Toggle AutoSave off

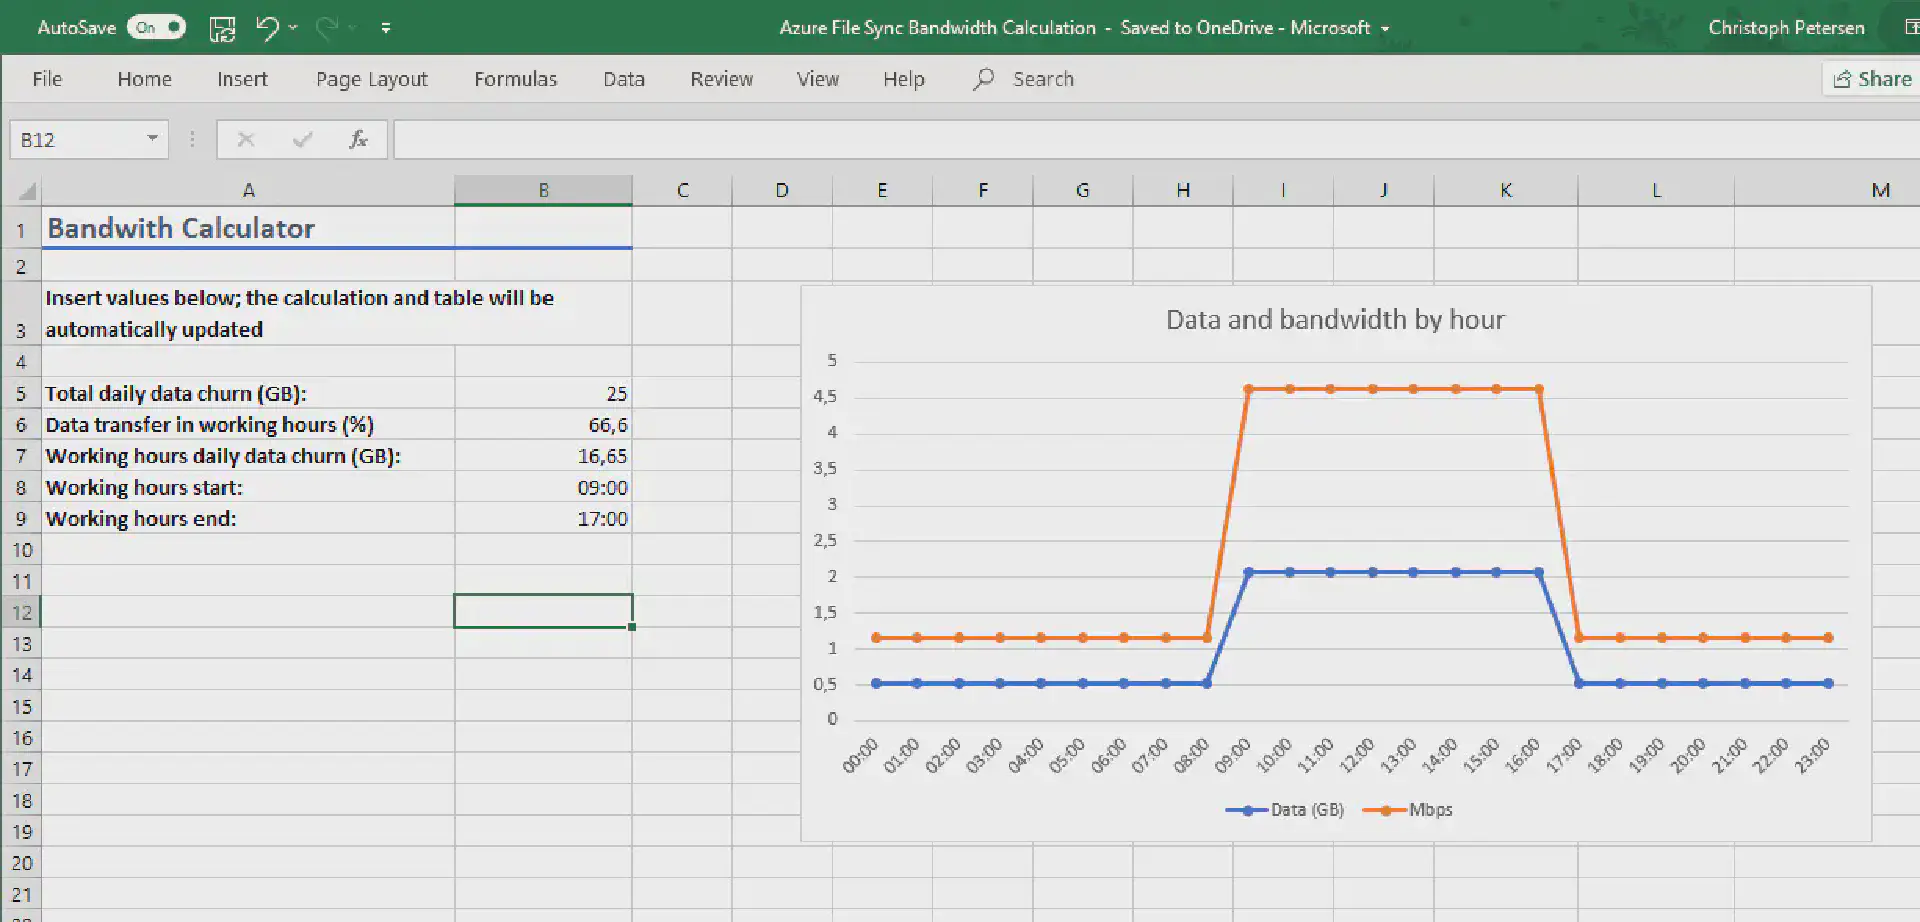pyautogui.click(x=156, y=27)
